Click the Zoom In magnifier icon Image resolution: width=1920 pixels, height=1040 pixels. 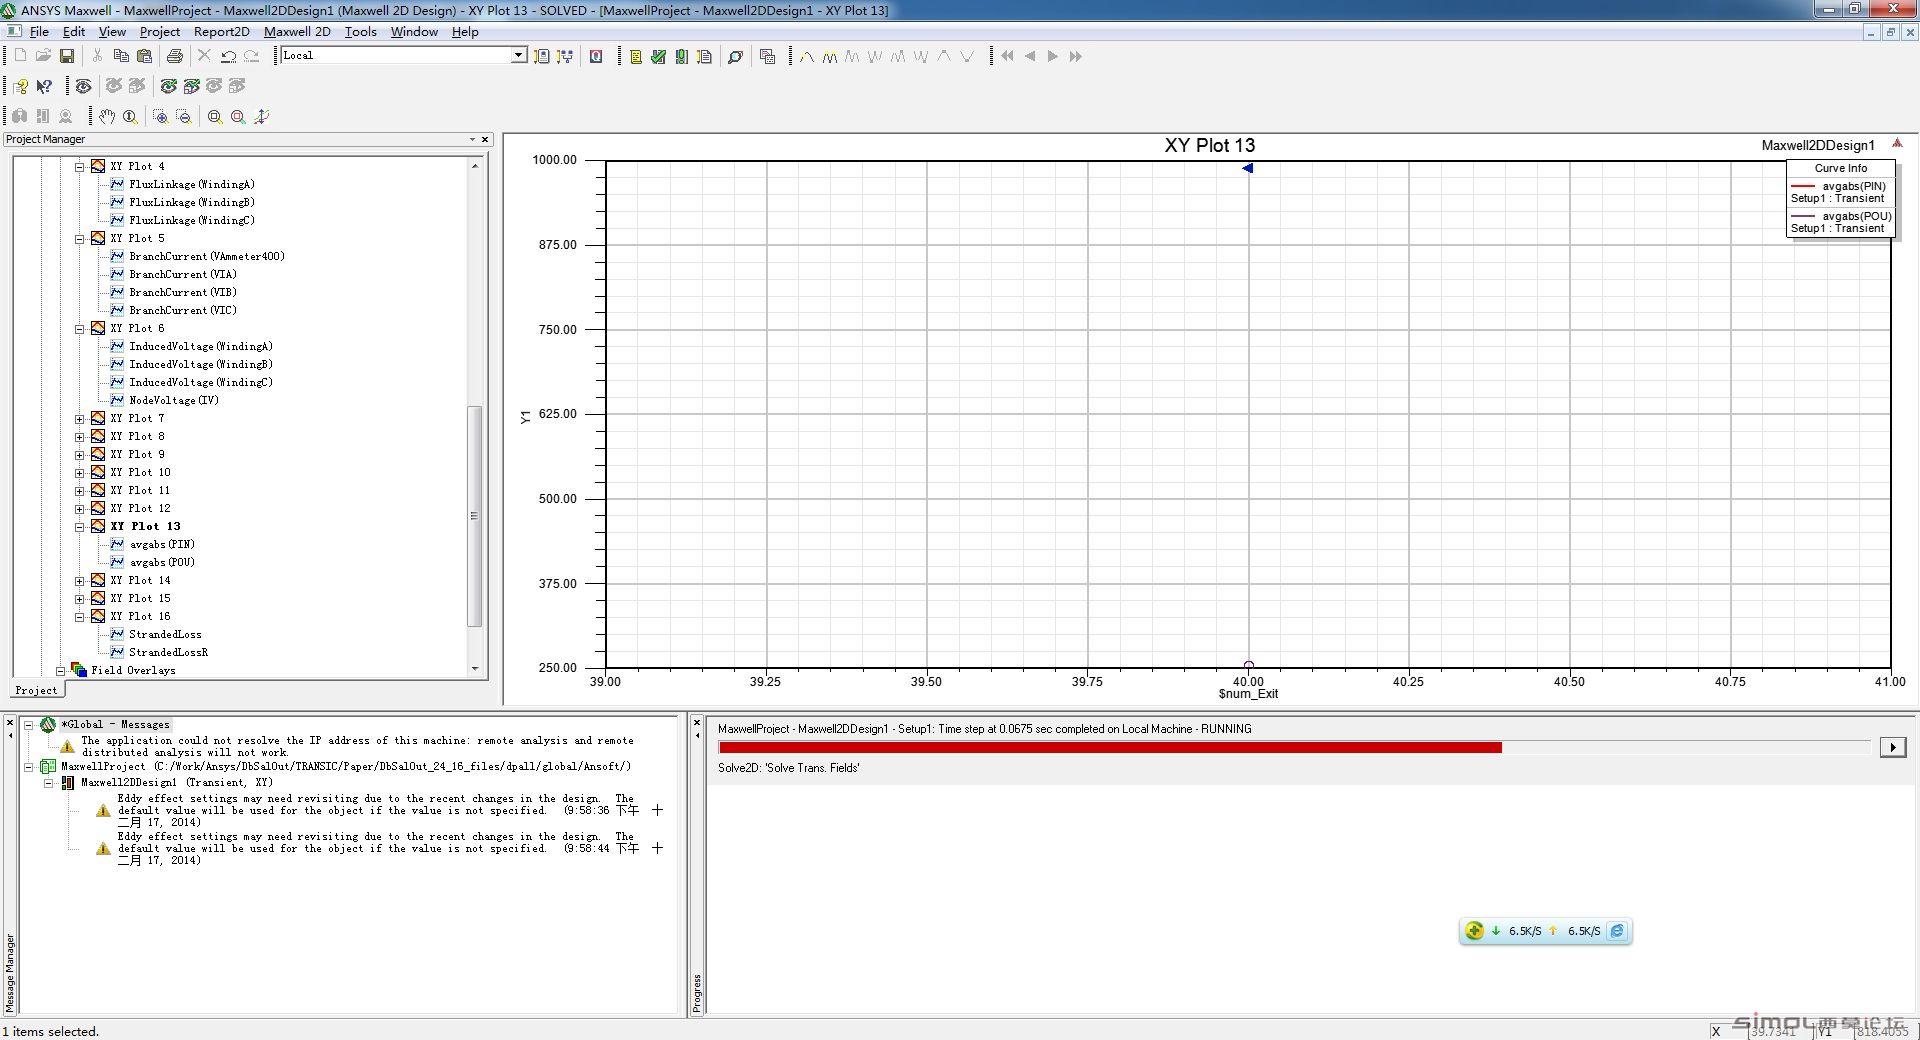coord(160,116)
